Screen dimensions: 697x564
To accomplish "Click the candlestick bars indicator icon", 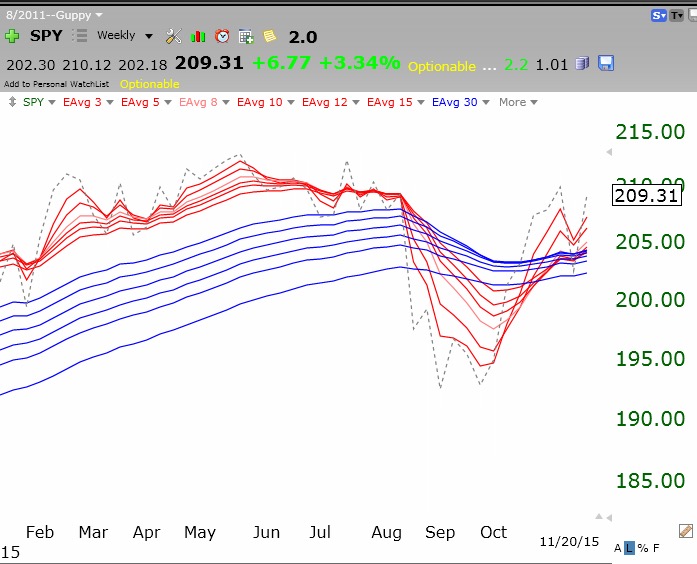I will (x=198, y=36).
